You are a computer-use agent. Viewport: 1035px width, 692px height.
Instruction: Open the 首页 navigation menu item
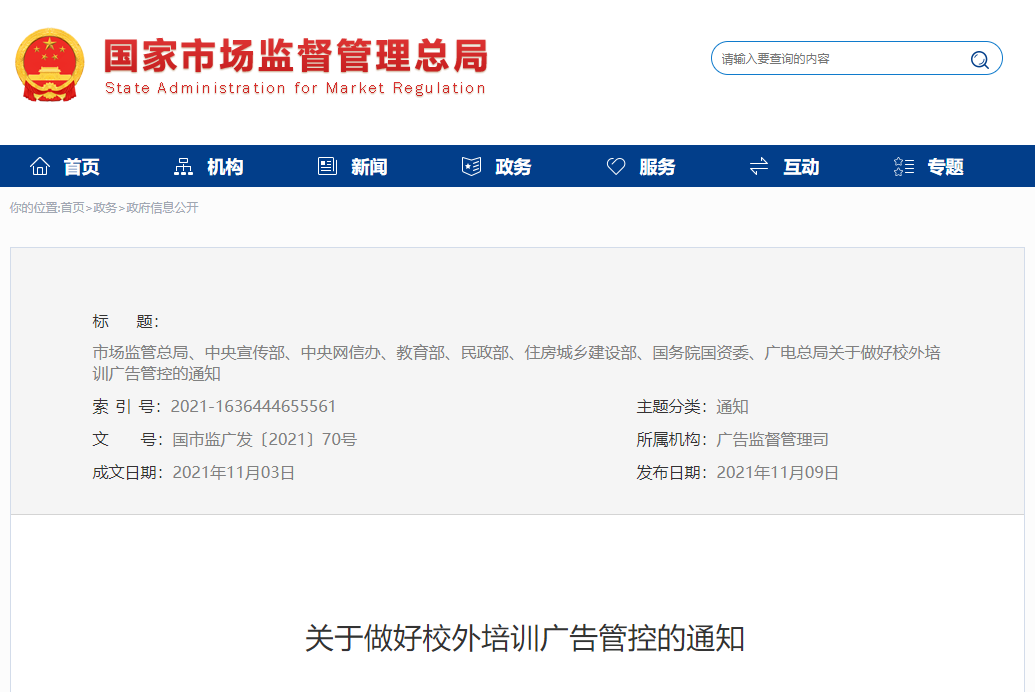pyautogui.click(x=82, y=167)
